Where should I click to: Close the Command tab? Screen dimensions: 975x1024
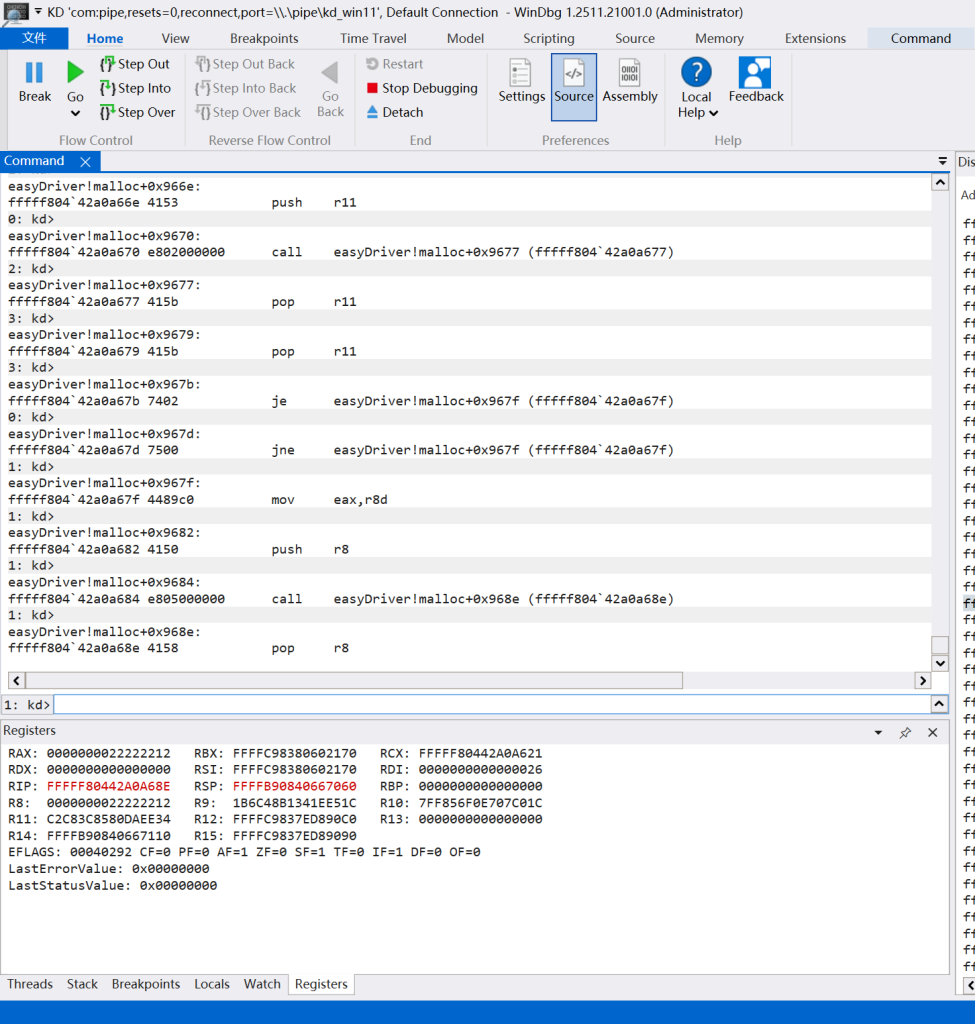click(x=85, y=162)
